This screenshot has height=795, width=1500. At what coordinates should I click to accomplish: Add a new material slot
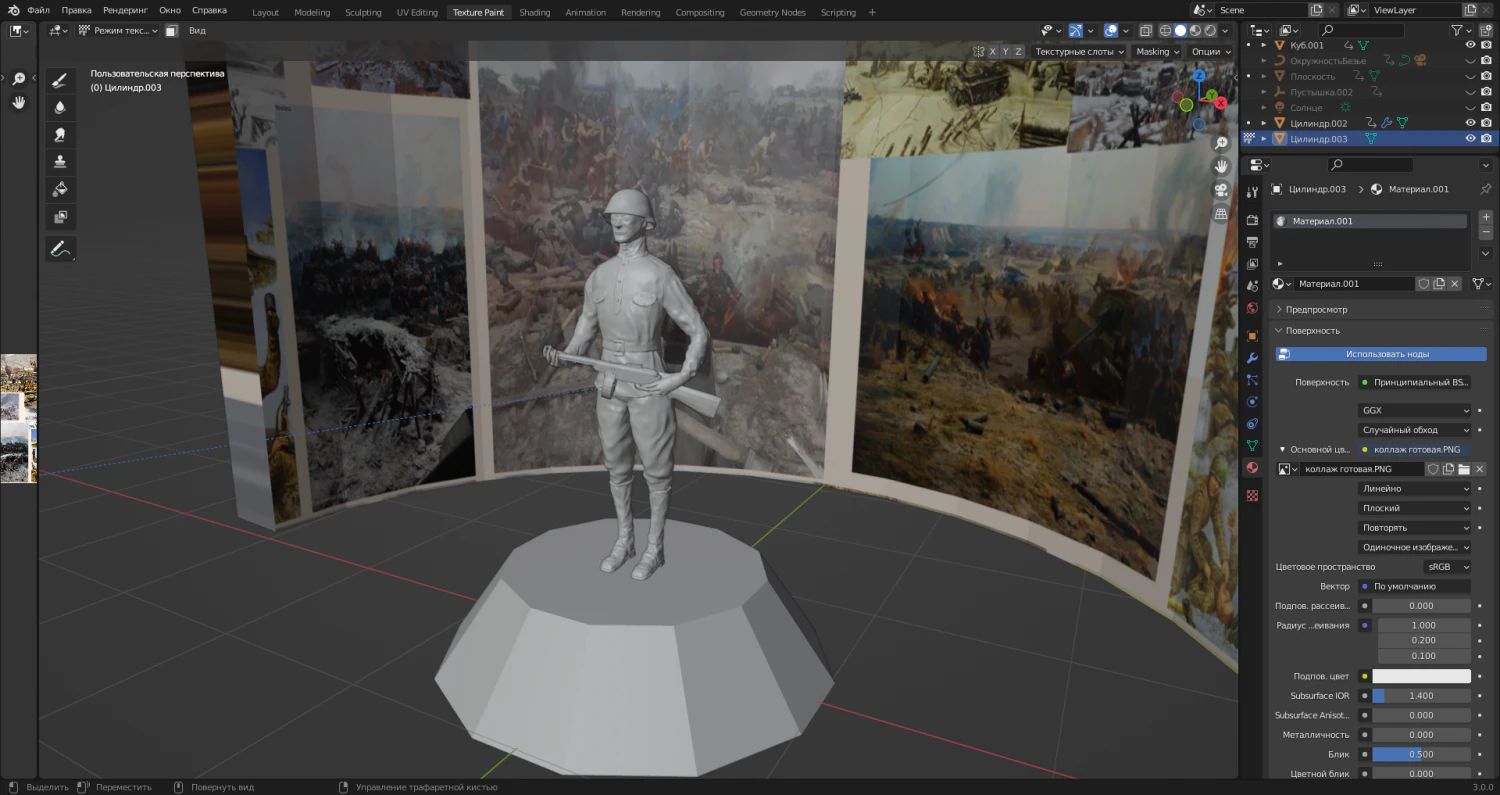[1486, 217]
